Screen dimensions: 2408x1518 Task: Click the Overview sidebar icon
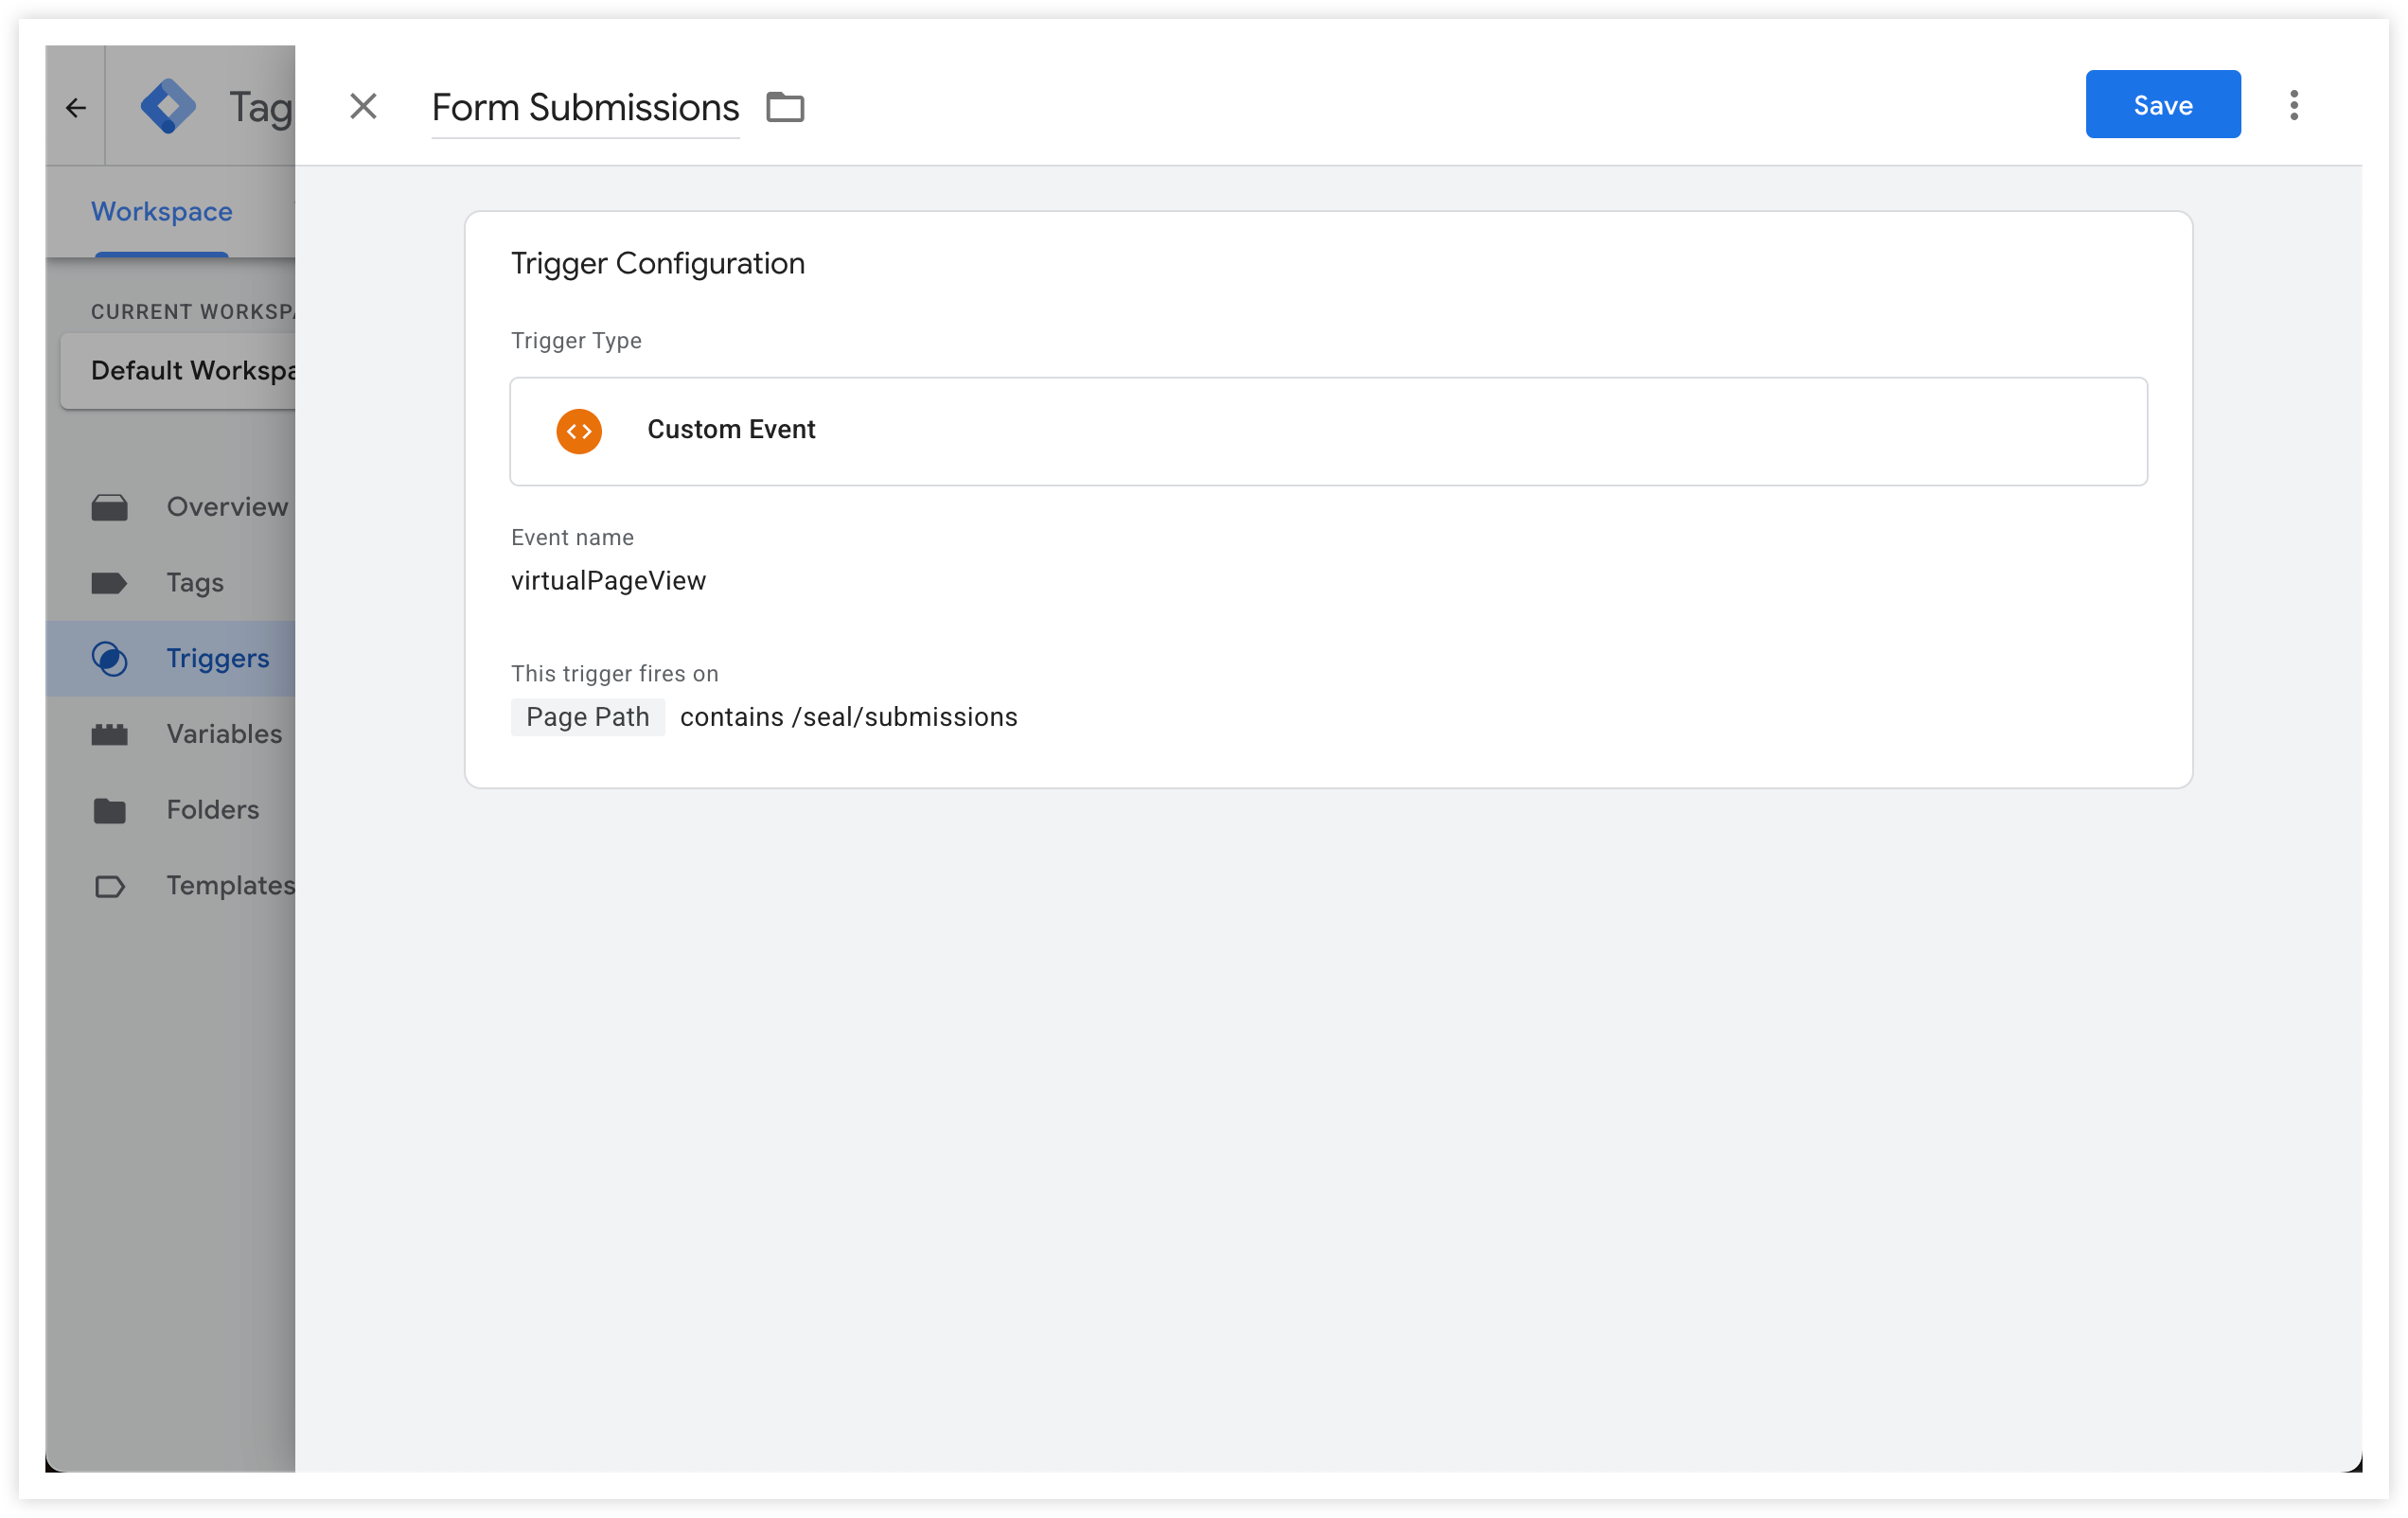(x=109, y=507)
